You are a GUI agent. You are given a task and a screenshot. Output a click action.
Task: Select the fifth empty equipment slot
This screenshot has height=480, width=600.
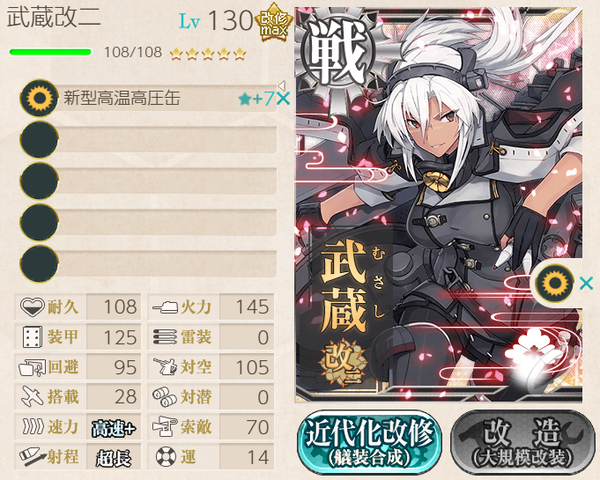148,264
